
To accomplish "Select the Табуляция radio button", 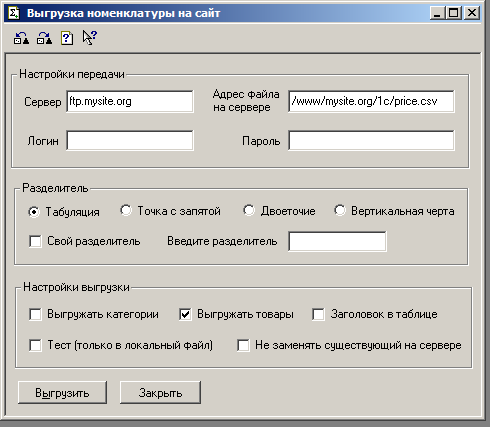I will [x=34, y=212].
